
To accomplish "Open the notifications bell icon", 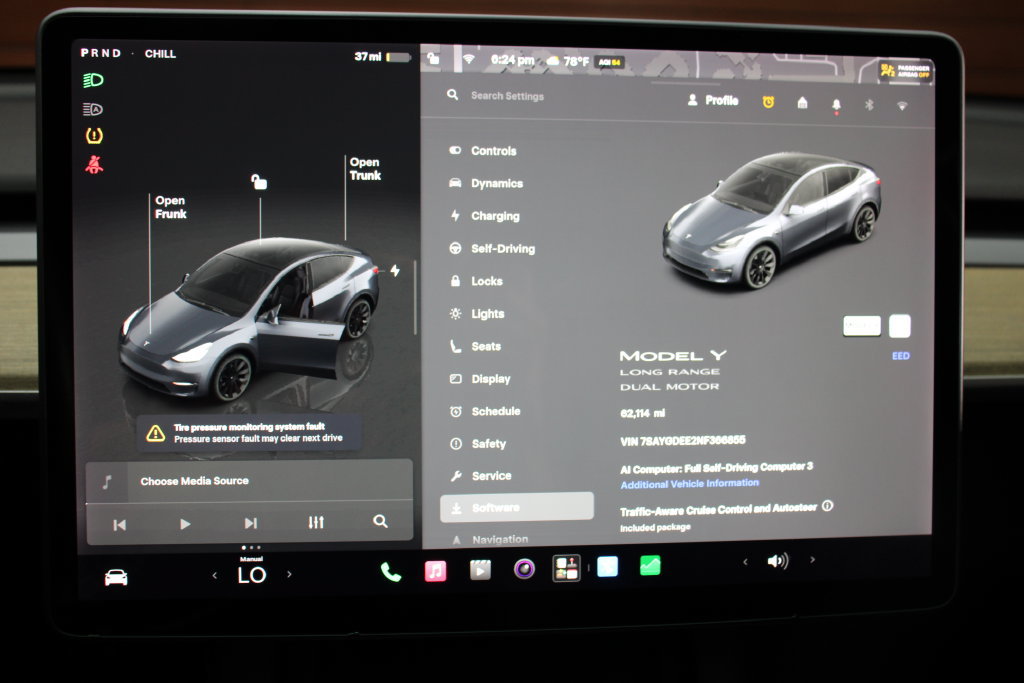I will [836, 105].
